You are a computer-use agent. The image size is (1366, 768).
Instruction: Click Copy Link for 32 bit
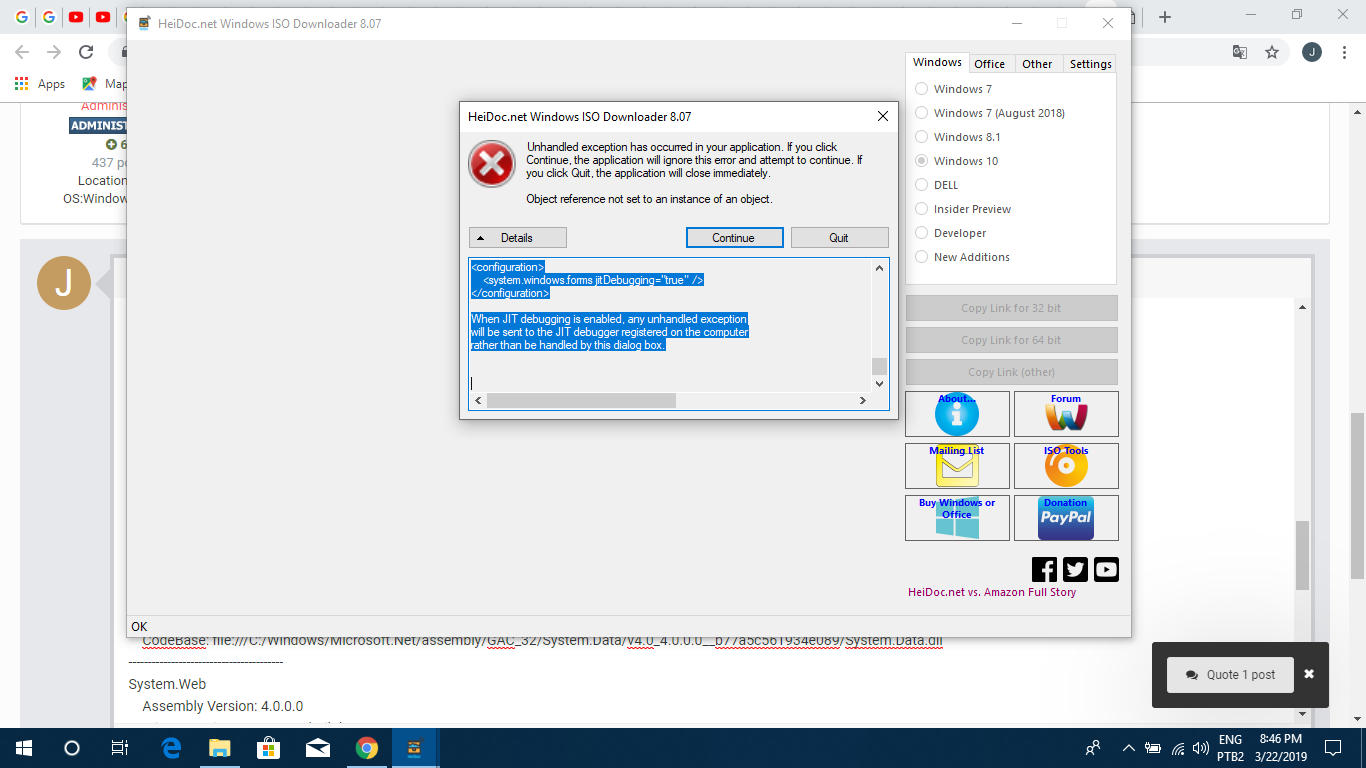tap(1011, 308)
